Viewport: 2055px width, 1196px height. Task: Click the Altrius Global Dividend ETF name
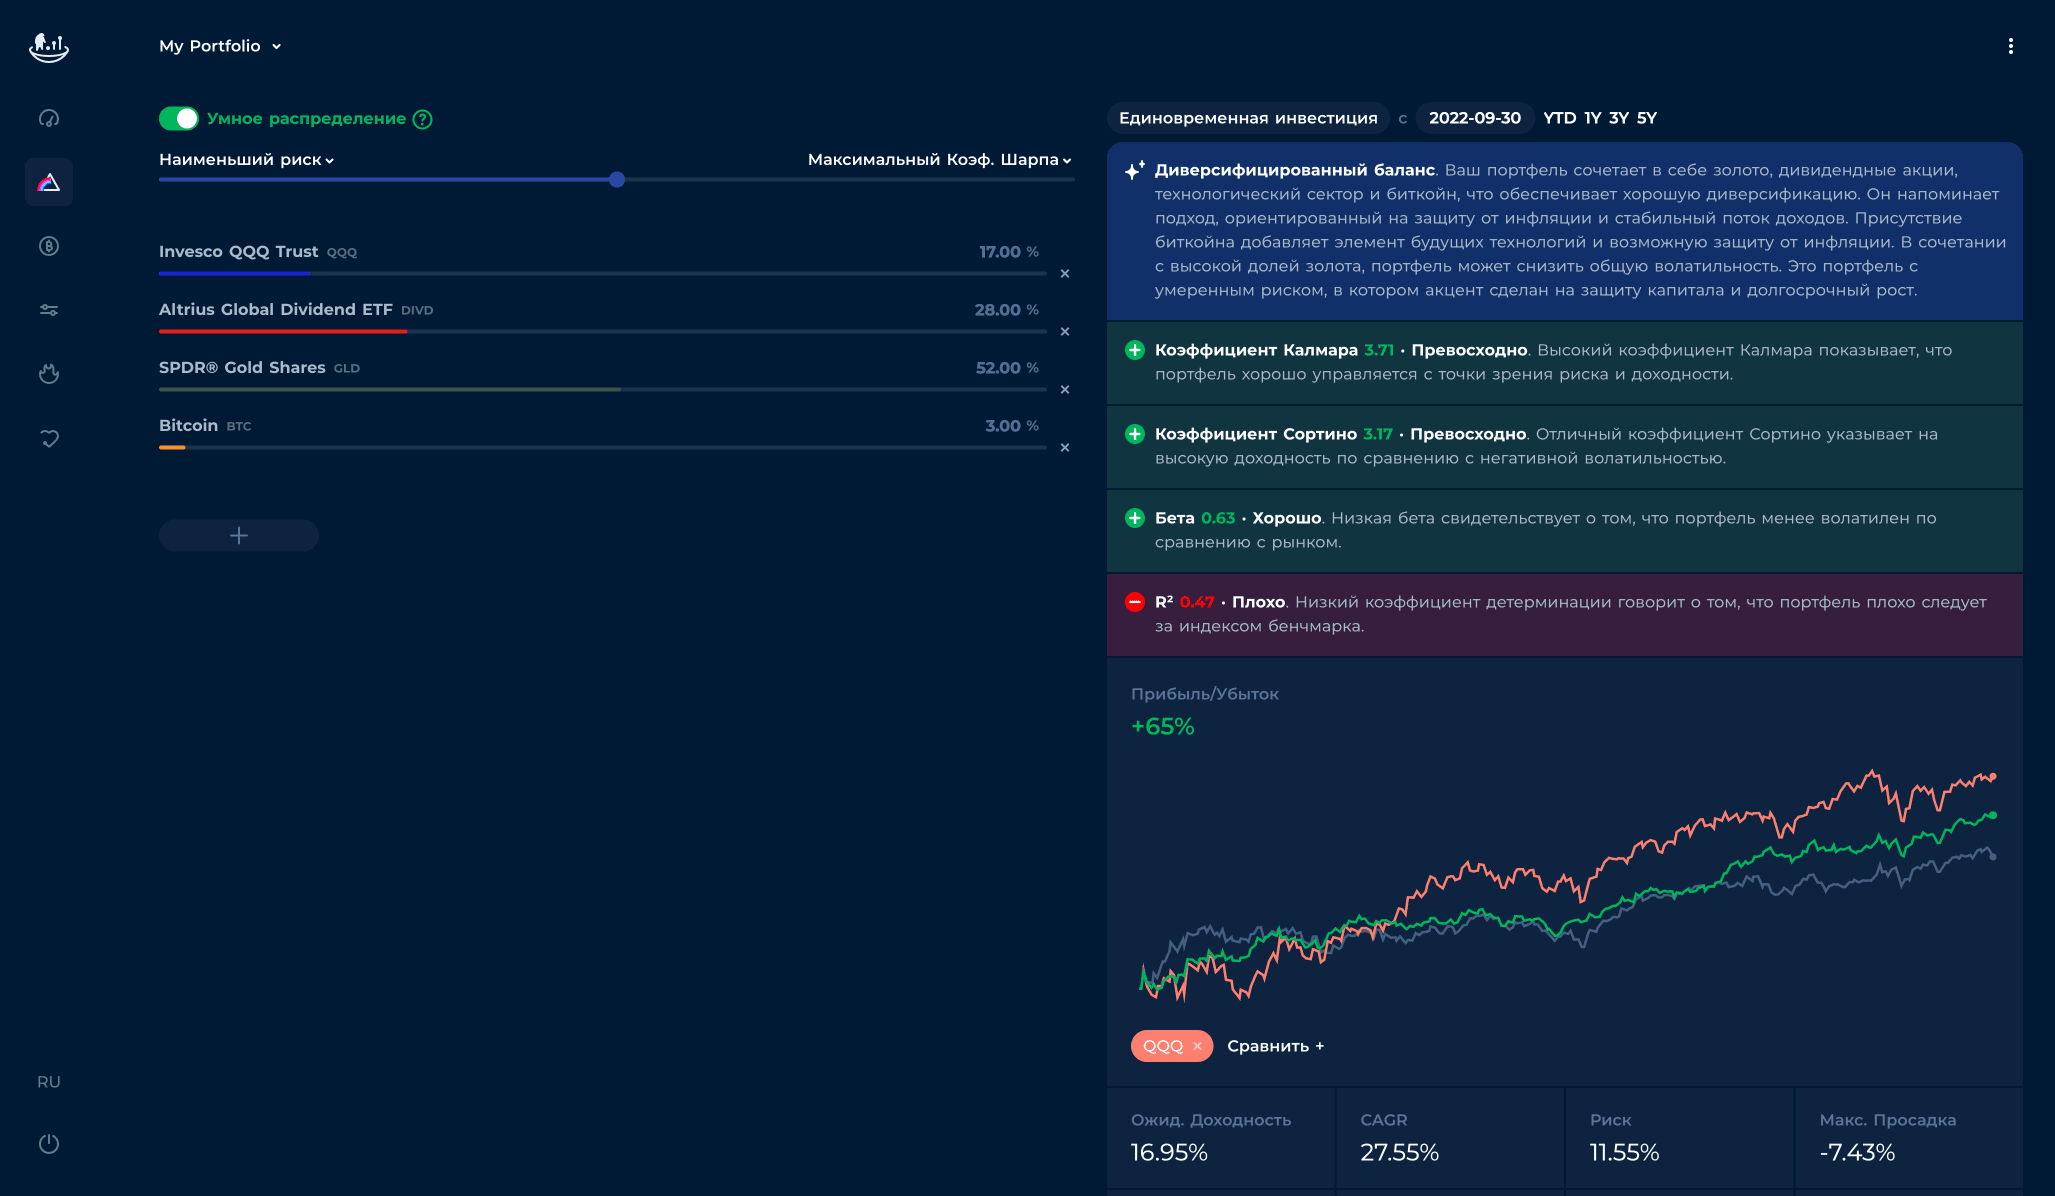click(x=276, y=310)
